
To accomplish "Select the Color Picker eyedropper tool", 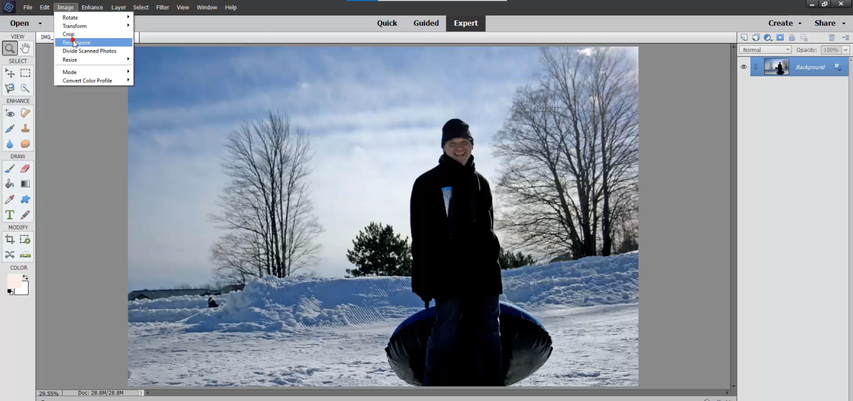I will tap(9, 200).
